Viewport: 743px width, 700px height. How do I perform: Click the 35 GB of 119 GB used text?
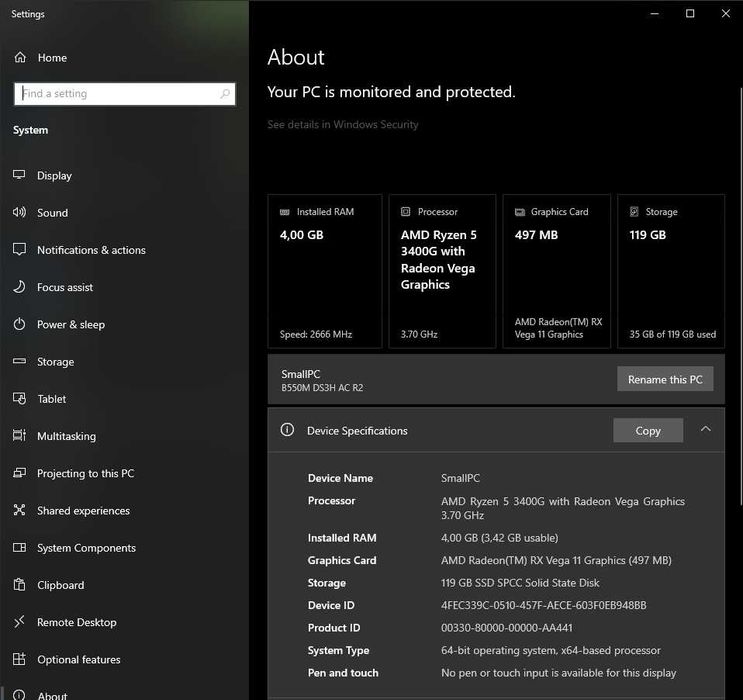click(x=672, y=334)
